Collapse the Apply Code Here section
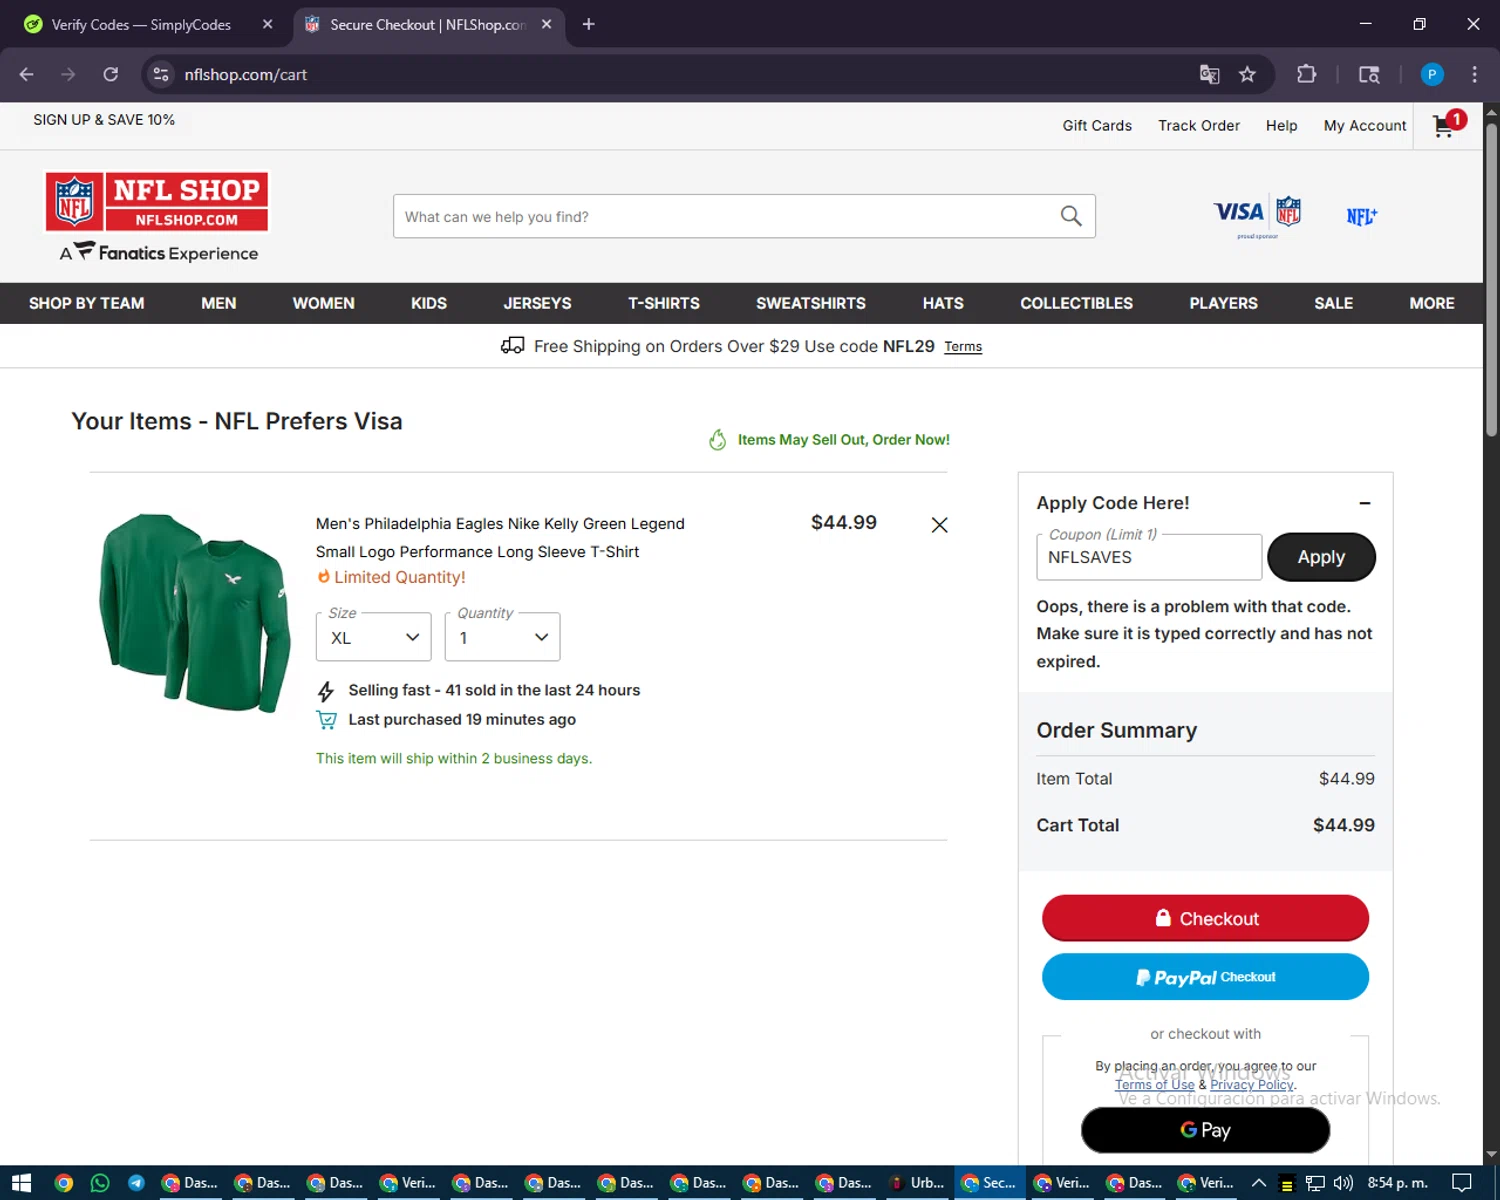The image size is (1500, 1200). click(1364, 503)
